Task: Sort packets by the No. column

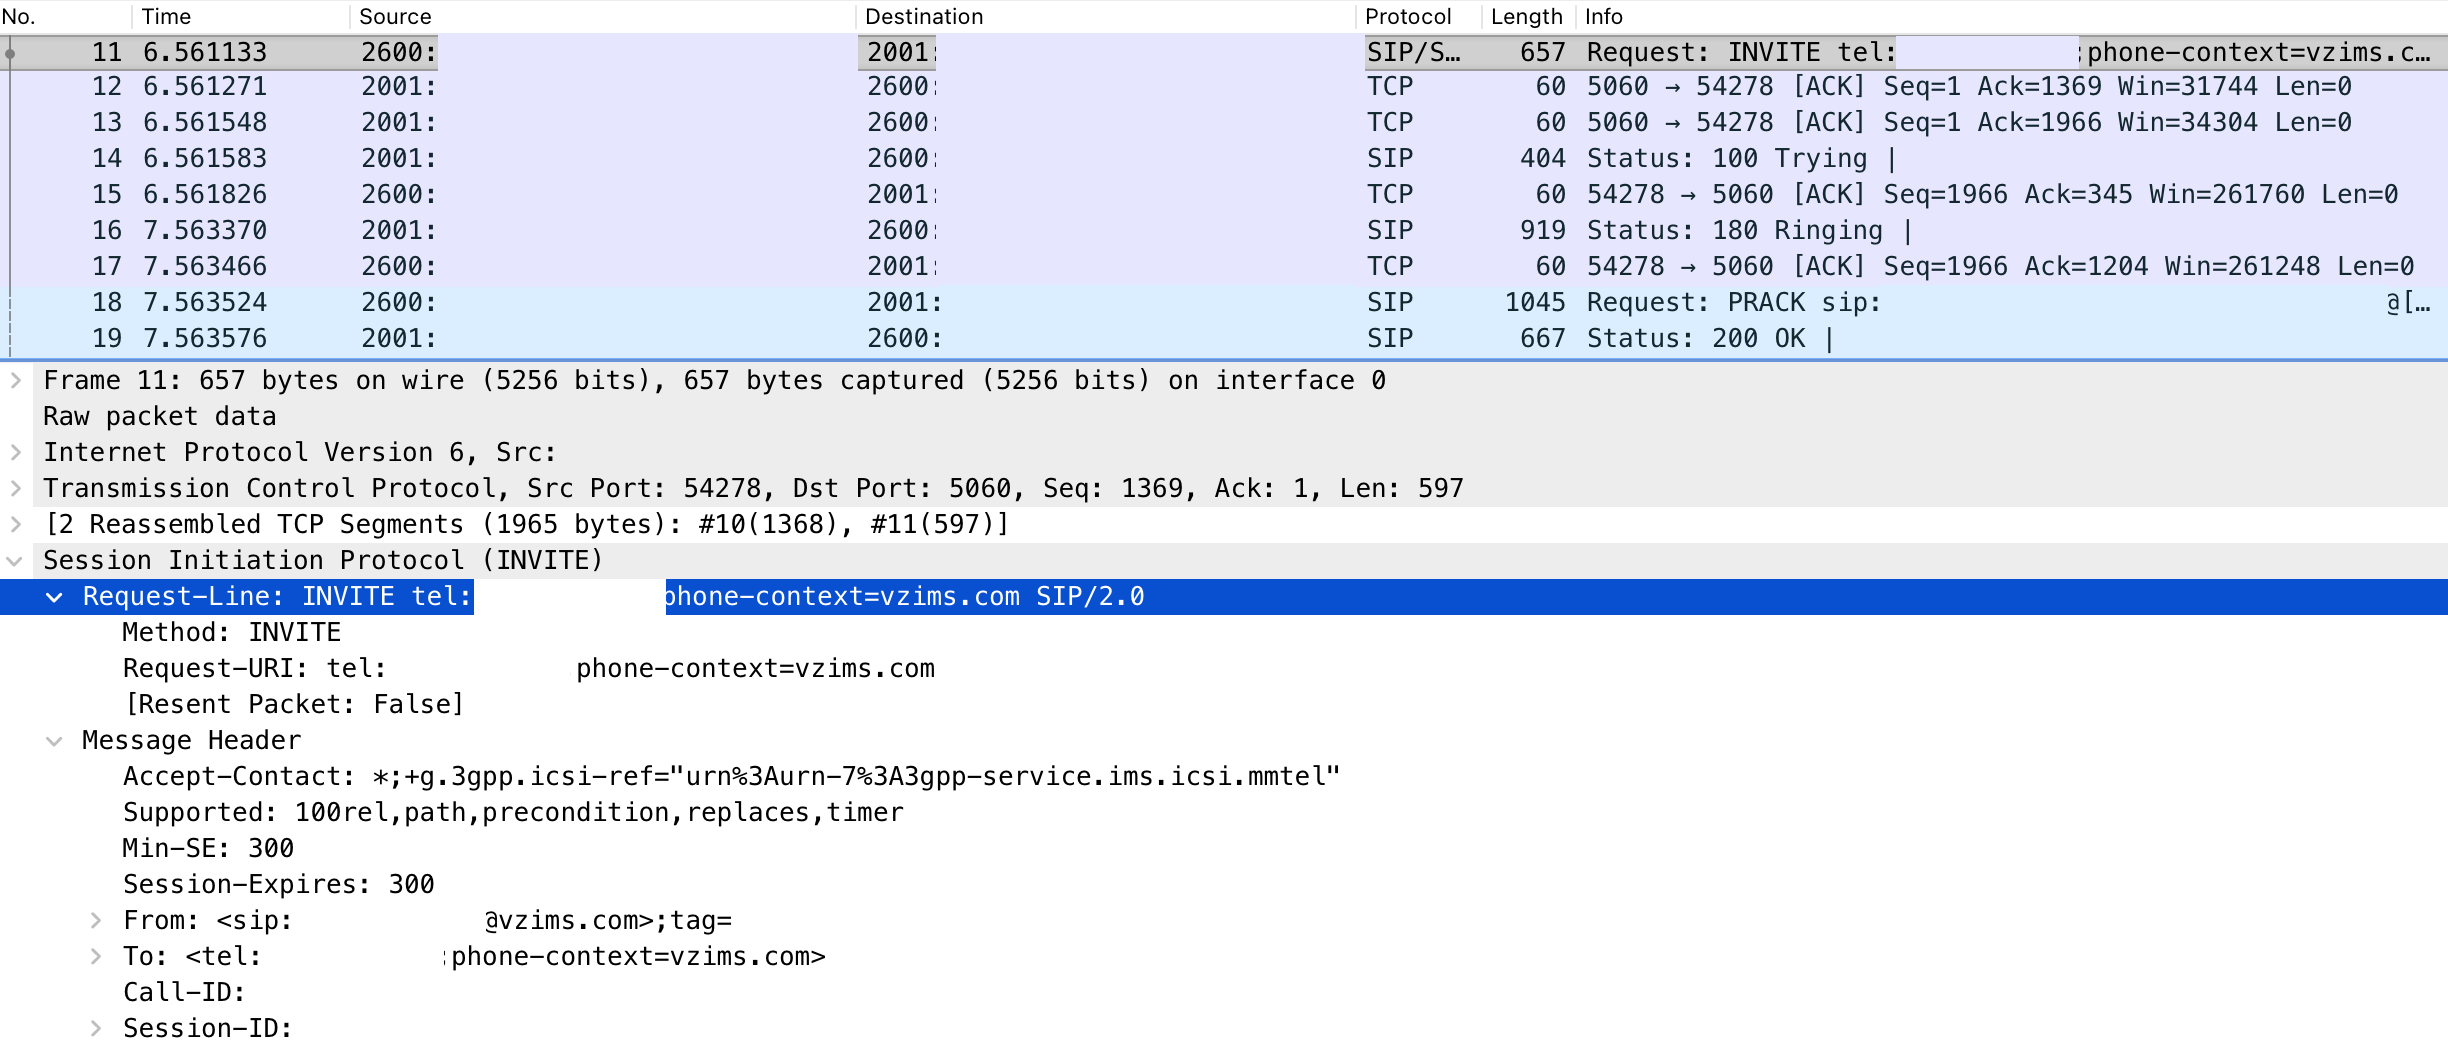Action: click(65, 17)
